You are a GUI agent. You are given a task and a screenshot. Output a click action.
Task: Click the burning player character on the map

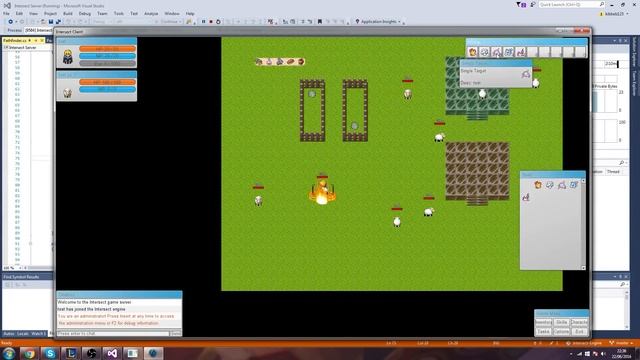click(322, 193)
